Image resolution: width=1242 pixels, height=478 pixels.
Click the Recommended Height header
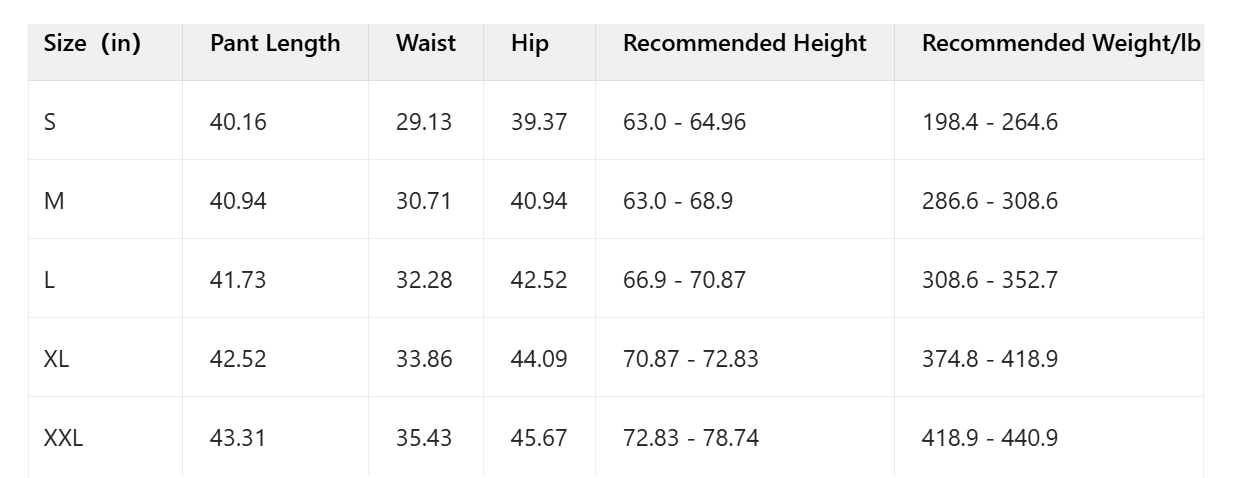click(744, 44)
